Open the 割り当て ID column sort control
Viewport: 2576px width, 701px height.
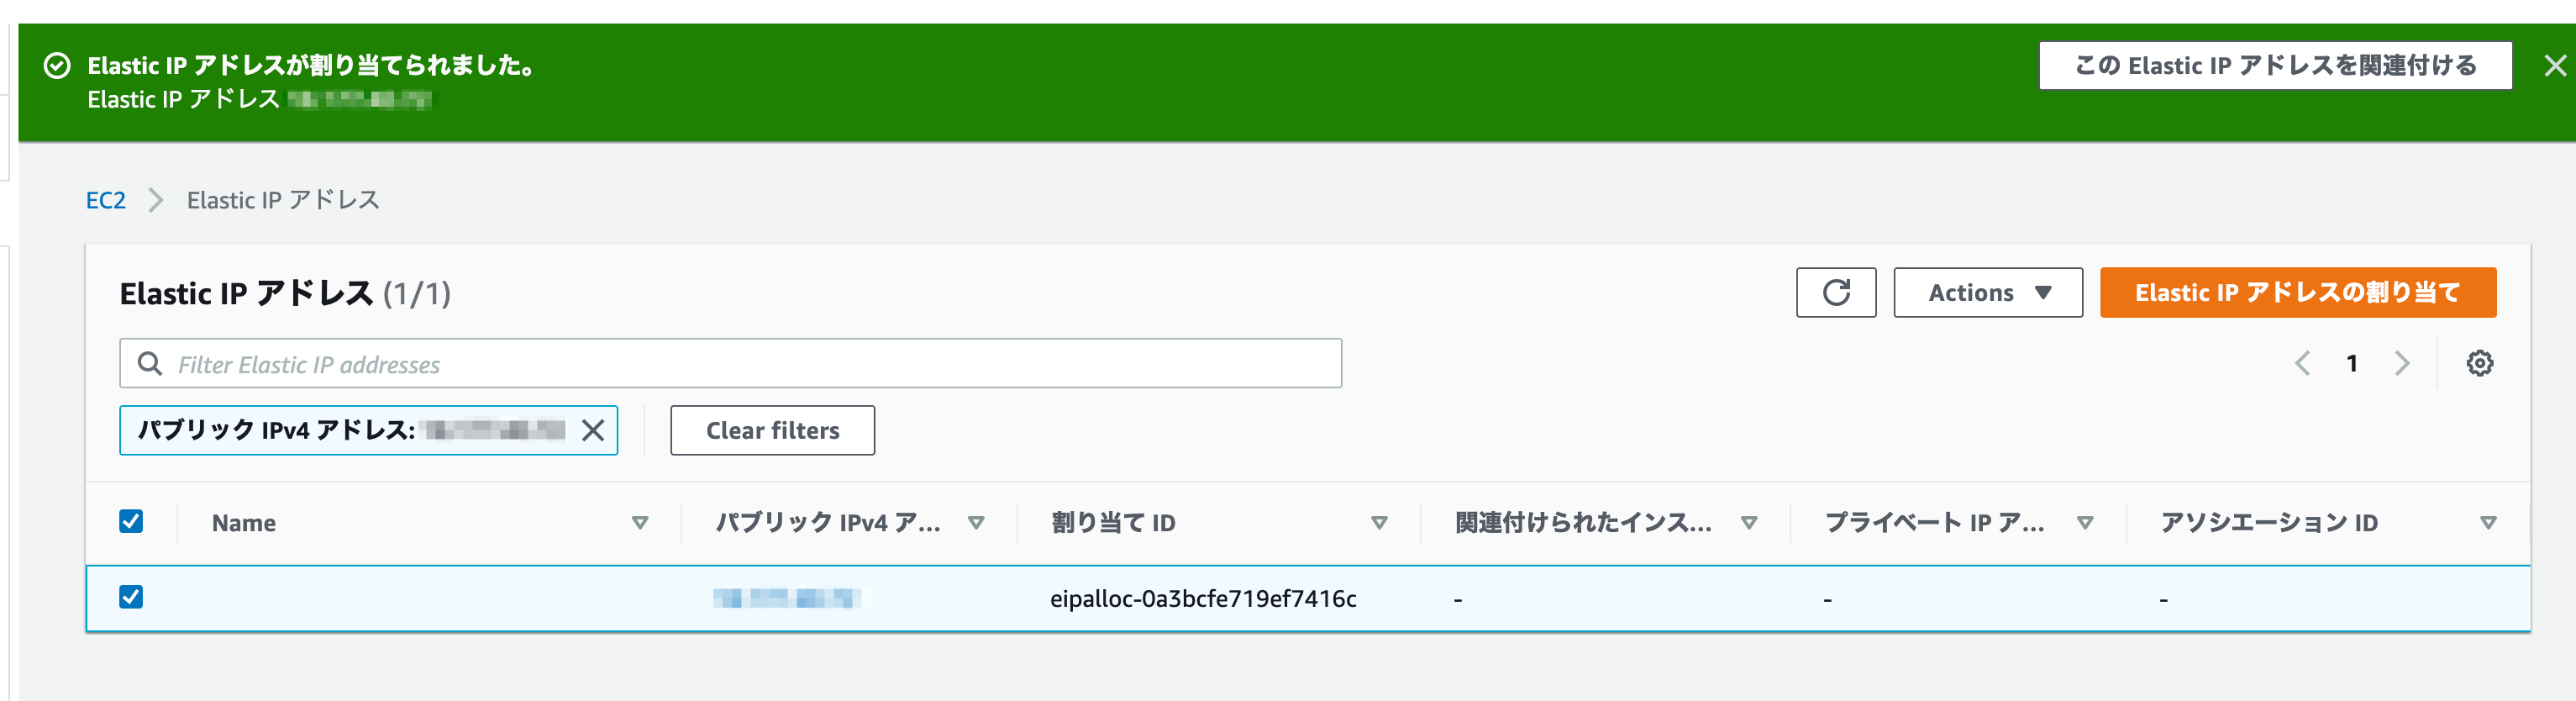[1380, 522]
